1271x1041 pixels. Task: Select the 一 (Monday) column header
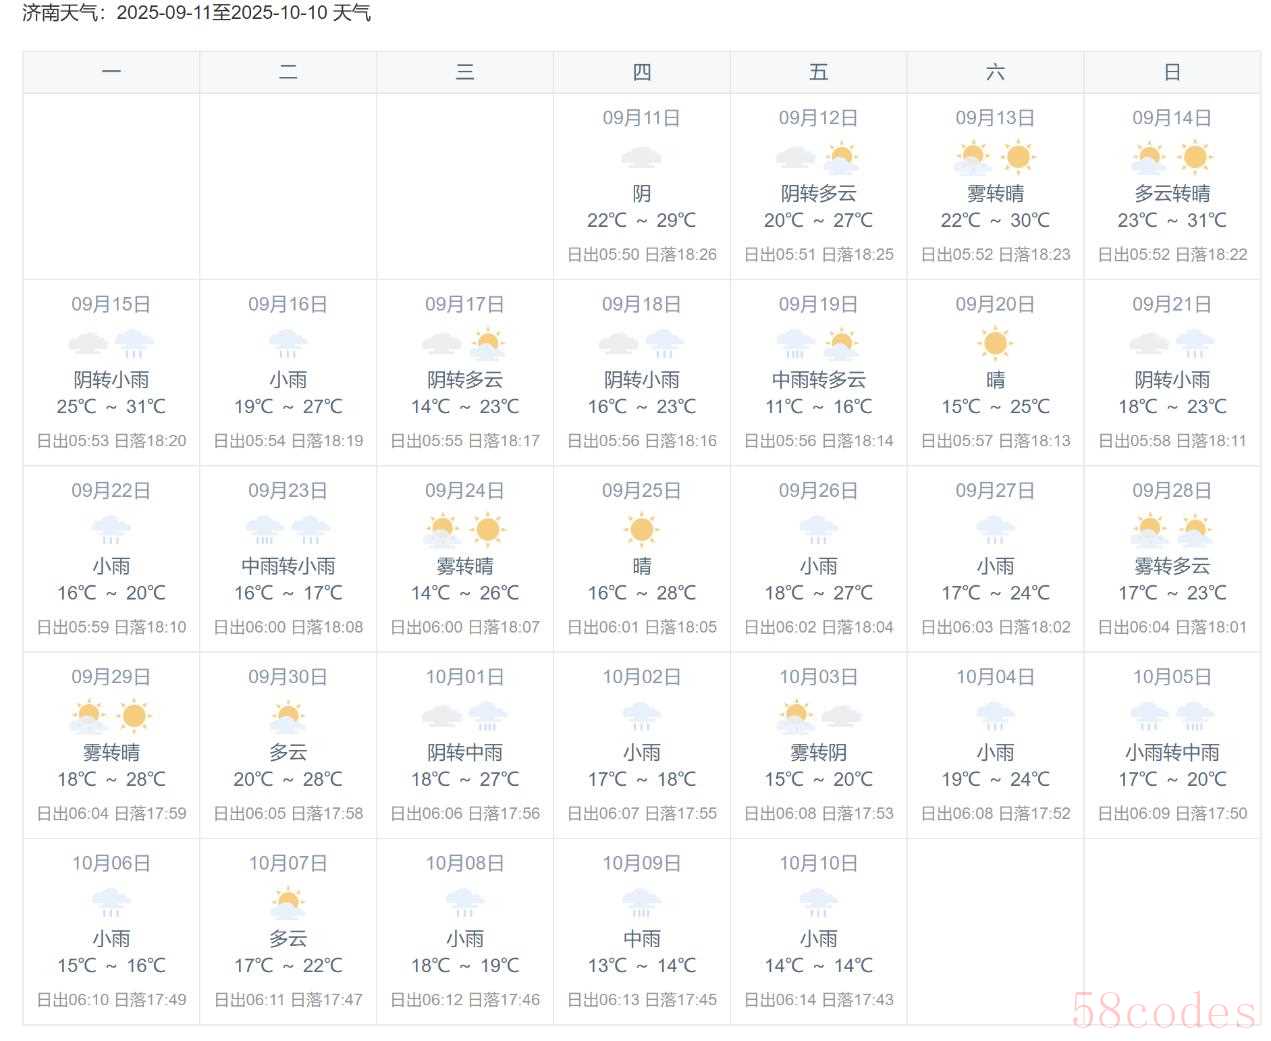[x=111, y=72]
